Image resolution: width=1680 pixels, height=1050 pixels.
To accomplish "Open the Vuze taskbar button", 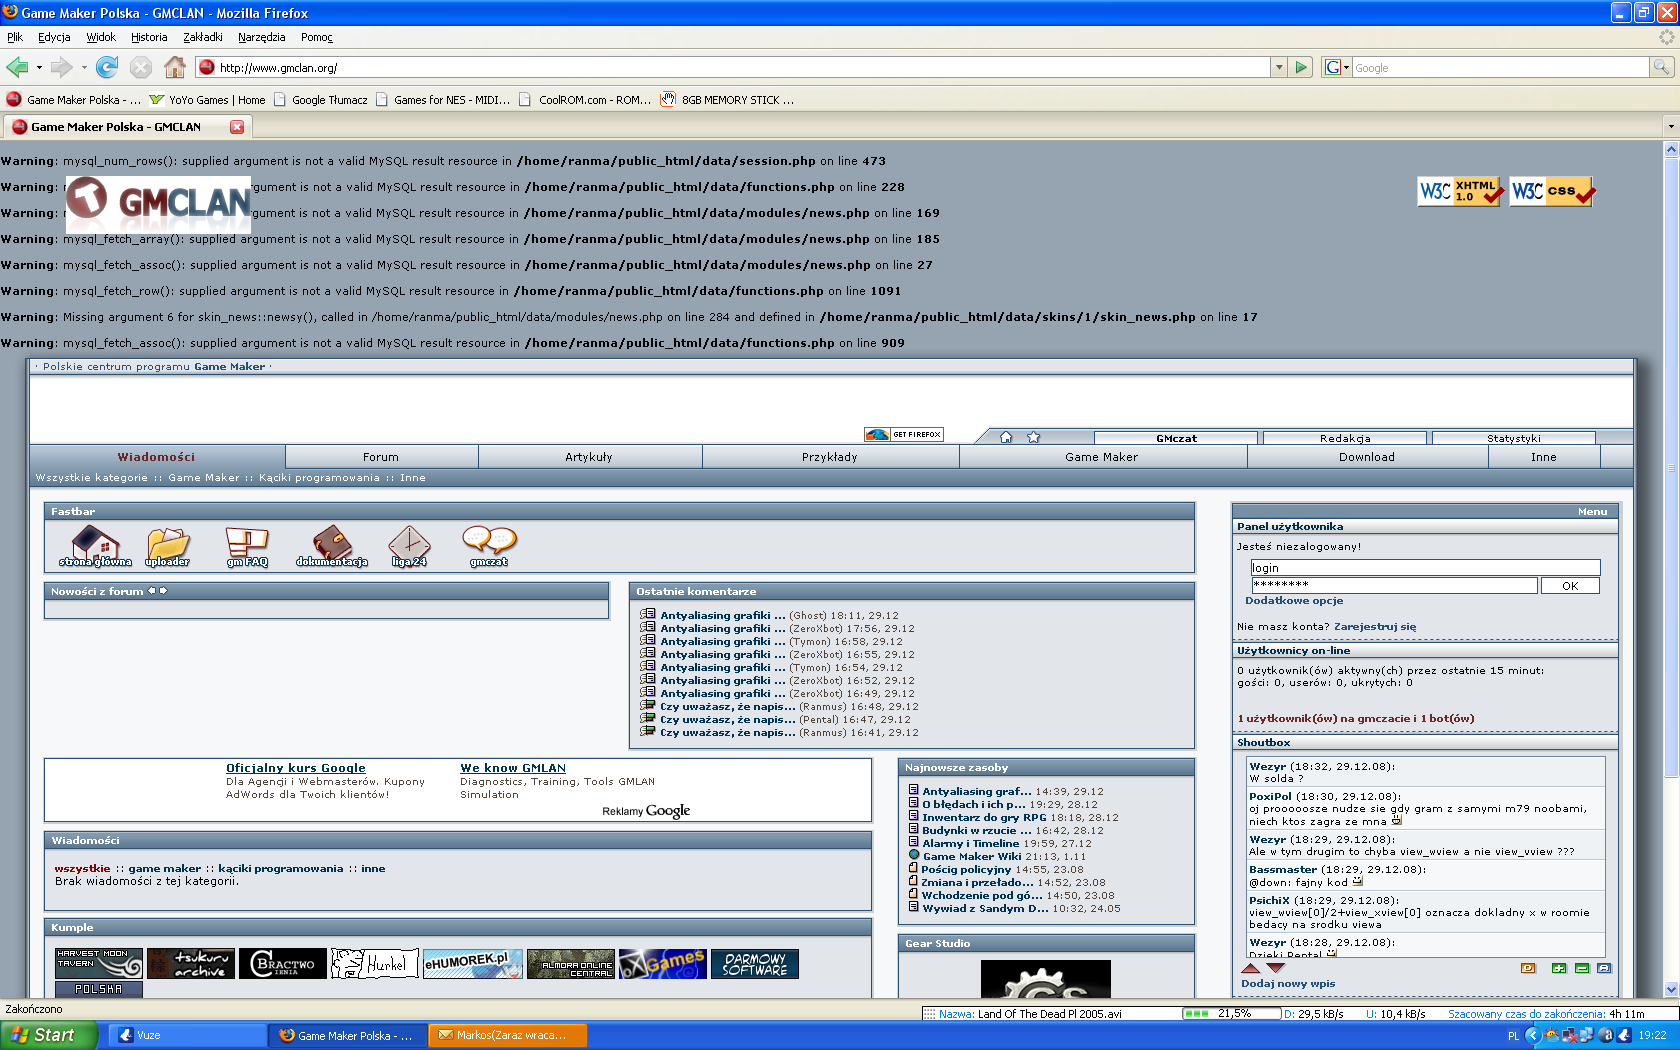I will point(185,1035).
